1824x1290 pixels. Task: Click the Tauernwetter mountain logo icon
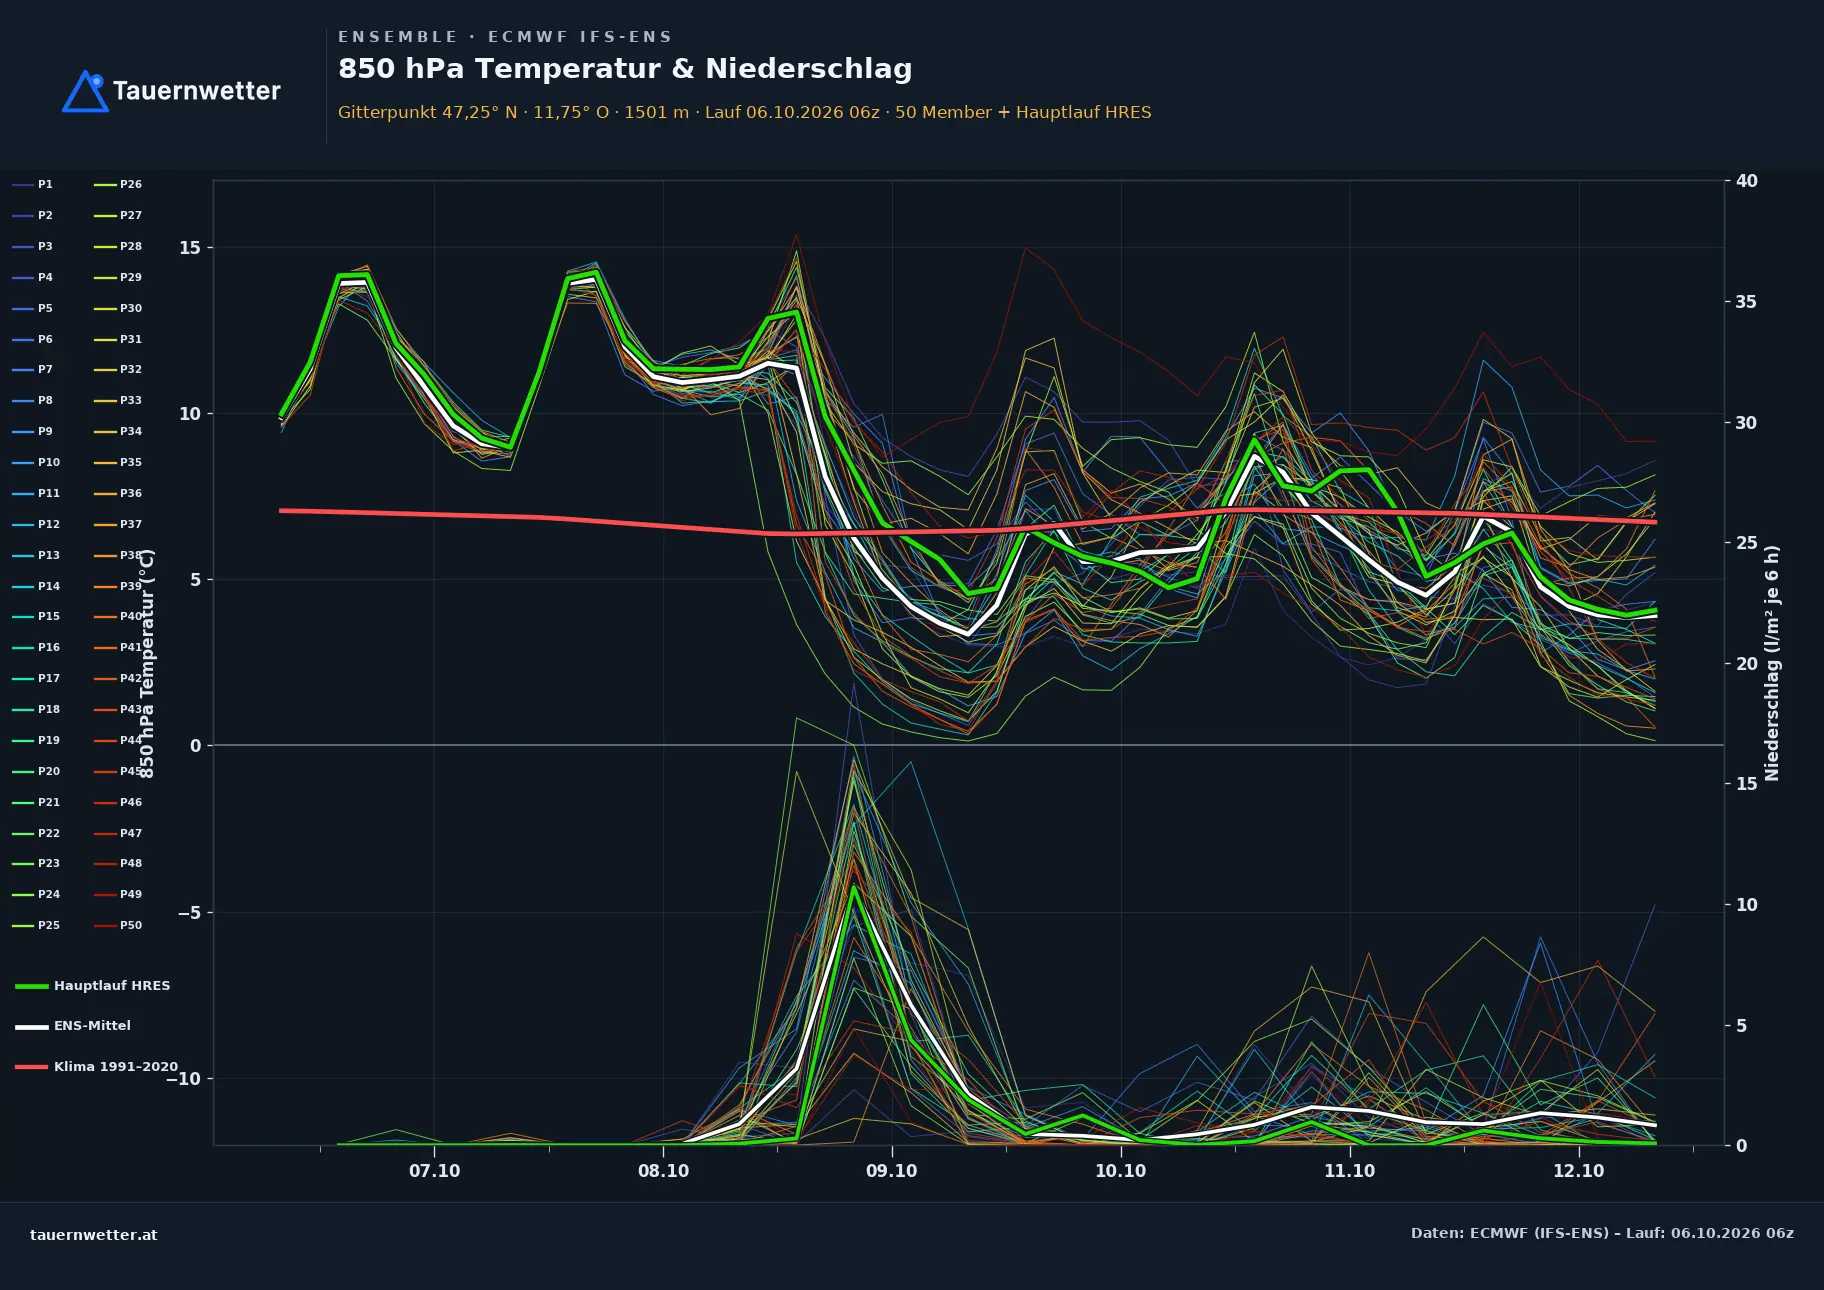pyautogui.click(x=86, y=91)
